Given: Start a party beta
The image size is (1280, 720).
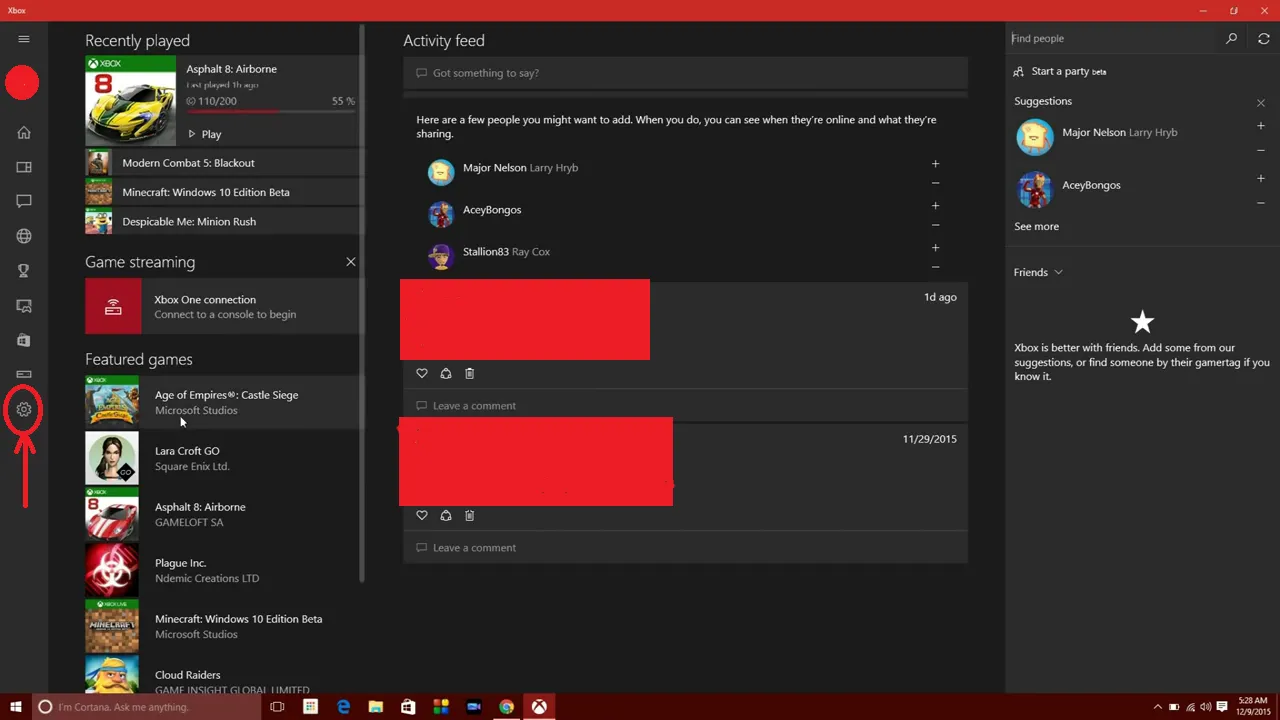Looking at the screenshot, I should pyautogui.click(x=1060, y=71).
